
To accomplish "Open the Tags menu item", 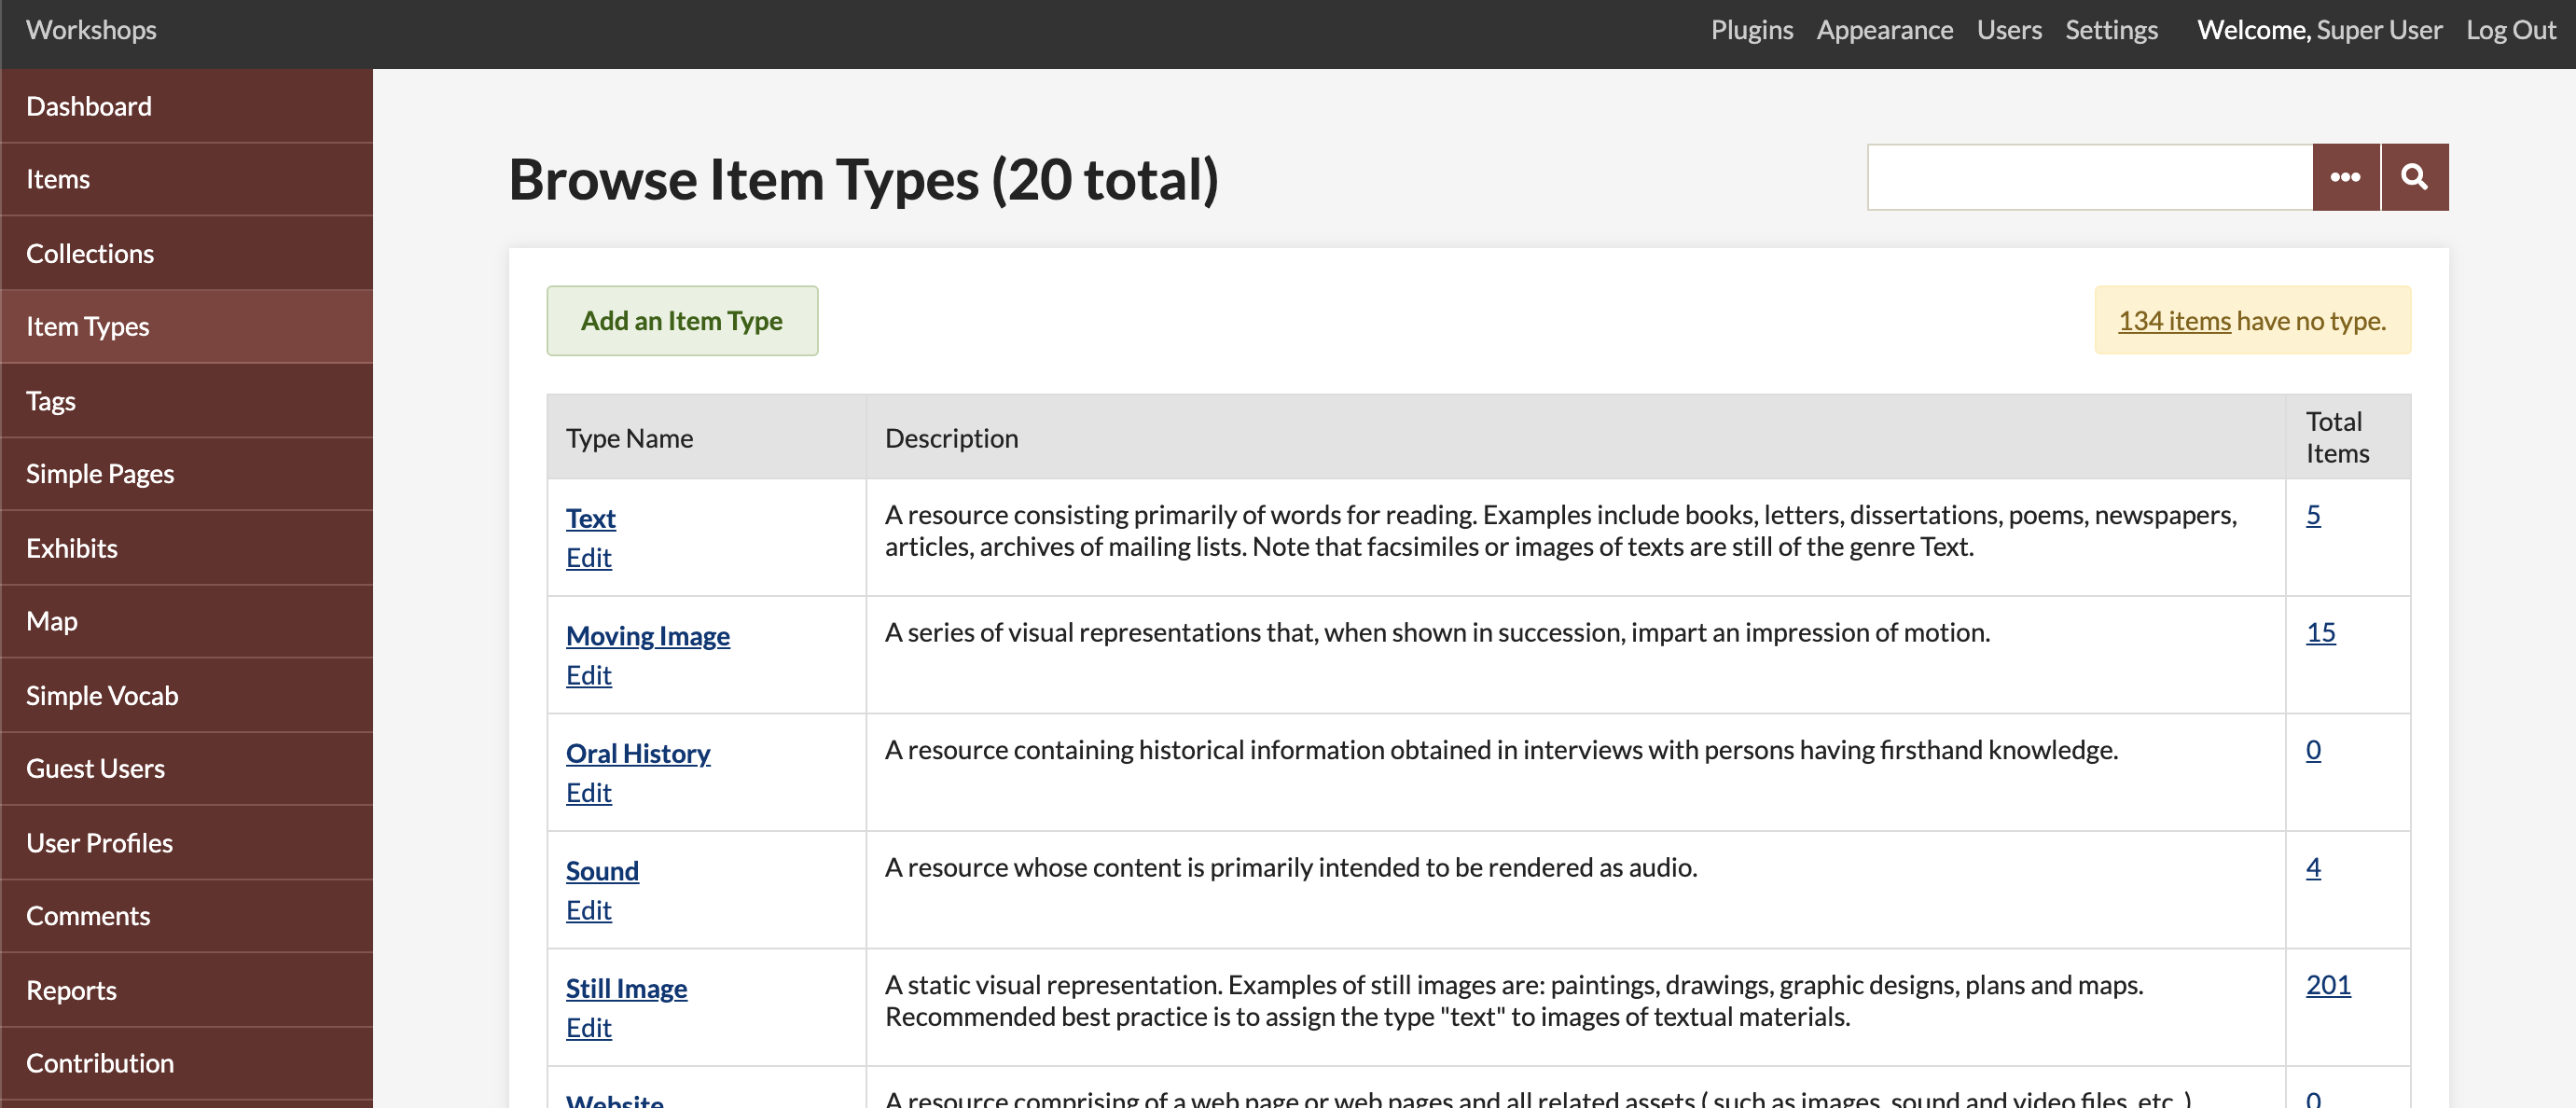I will tap(186, 399).
